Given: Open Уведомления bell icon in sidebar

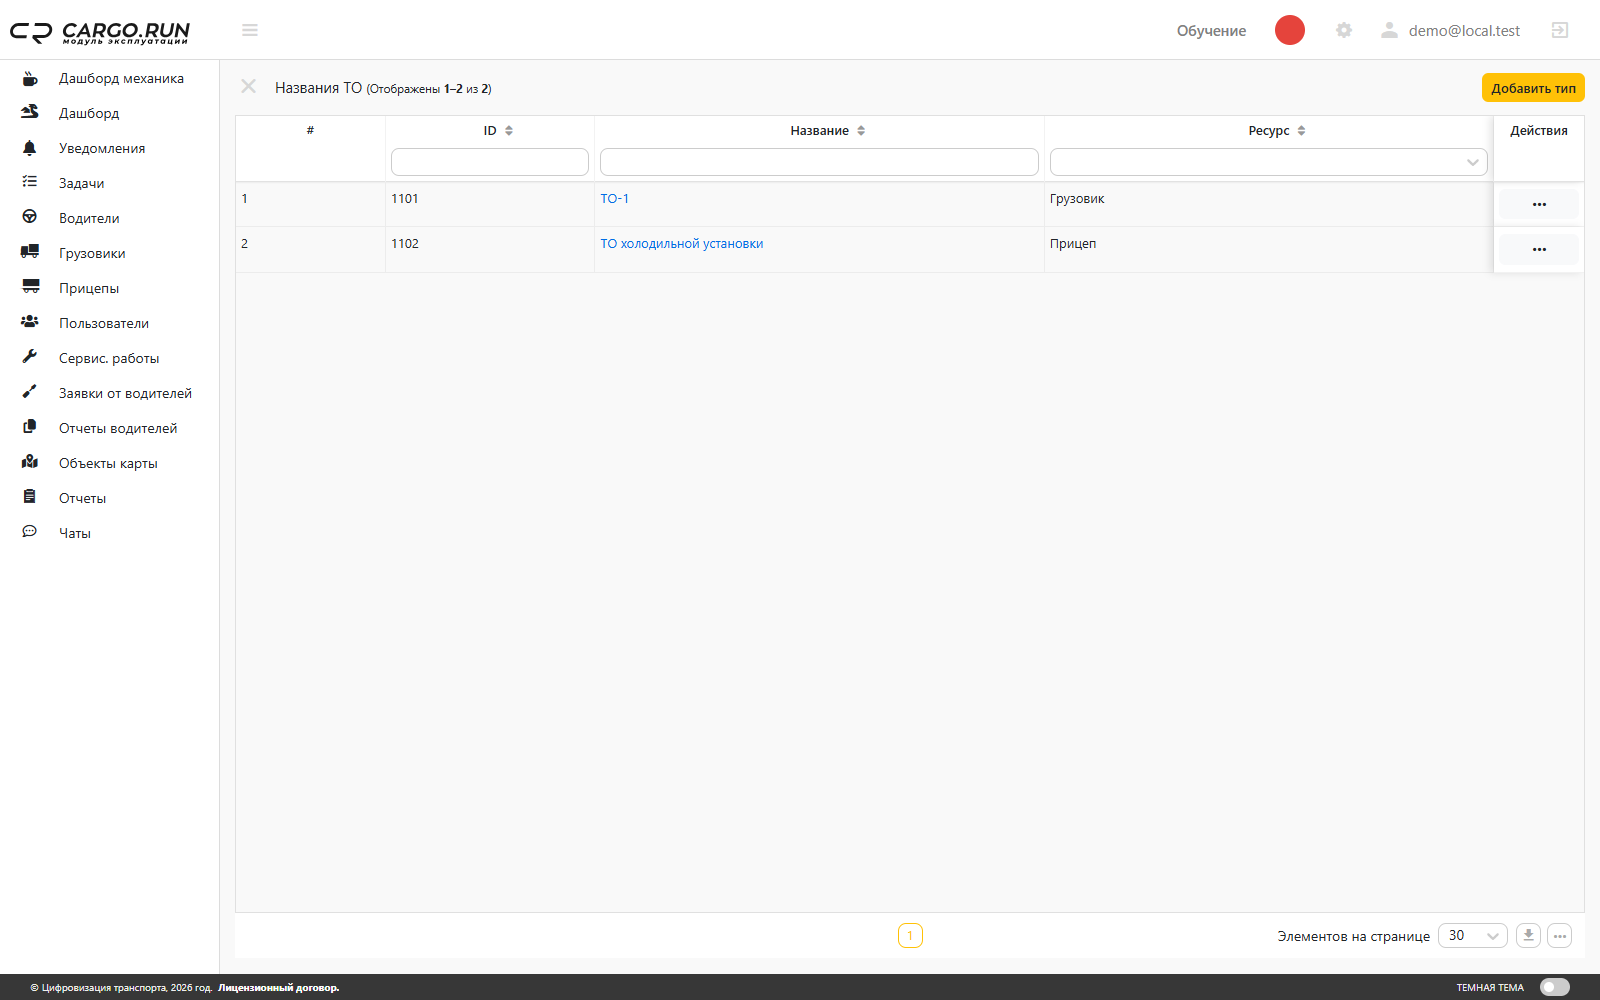Looking at the screenshot, I should (x=30, y=148).
